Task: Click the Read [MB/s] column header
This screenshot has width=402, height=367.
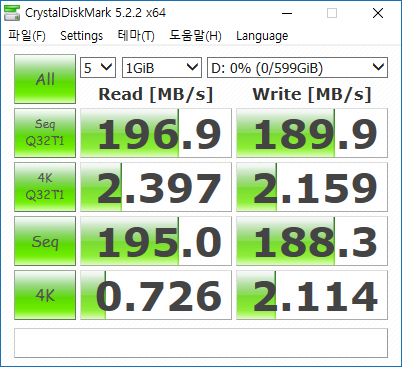Action: (156, 94)
